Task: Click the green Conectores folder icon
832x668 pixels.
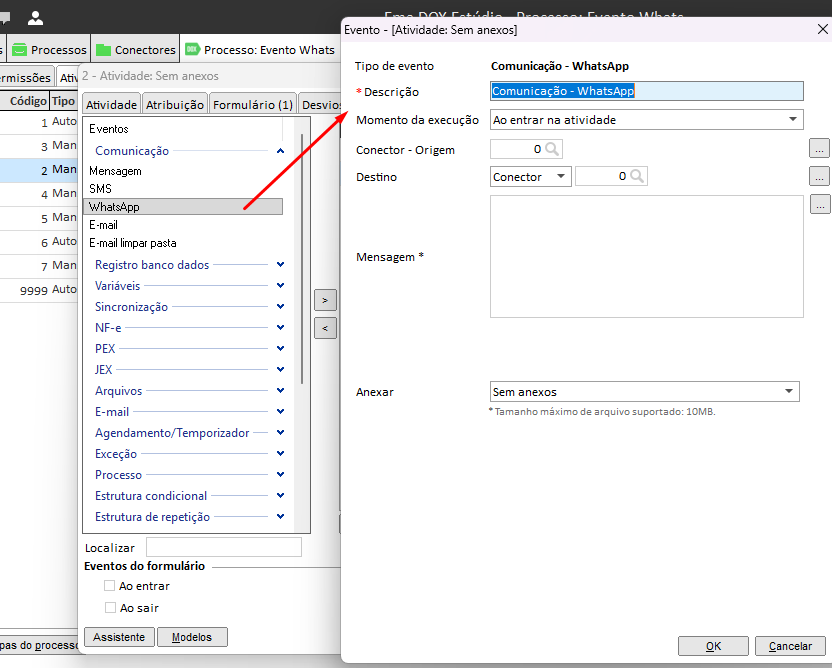Action: [x=103, y=50]
